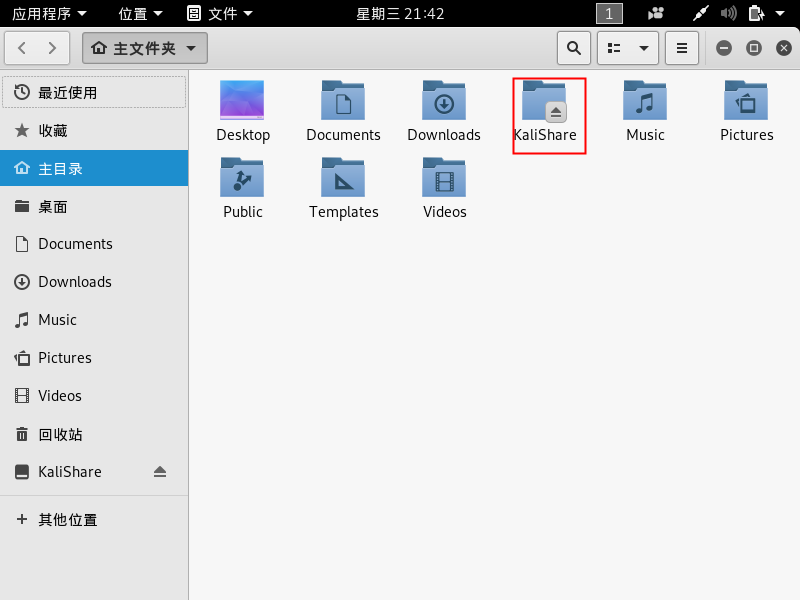Open the Desktop folder icon
800x600 pixels.
[x=242, y=101]
